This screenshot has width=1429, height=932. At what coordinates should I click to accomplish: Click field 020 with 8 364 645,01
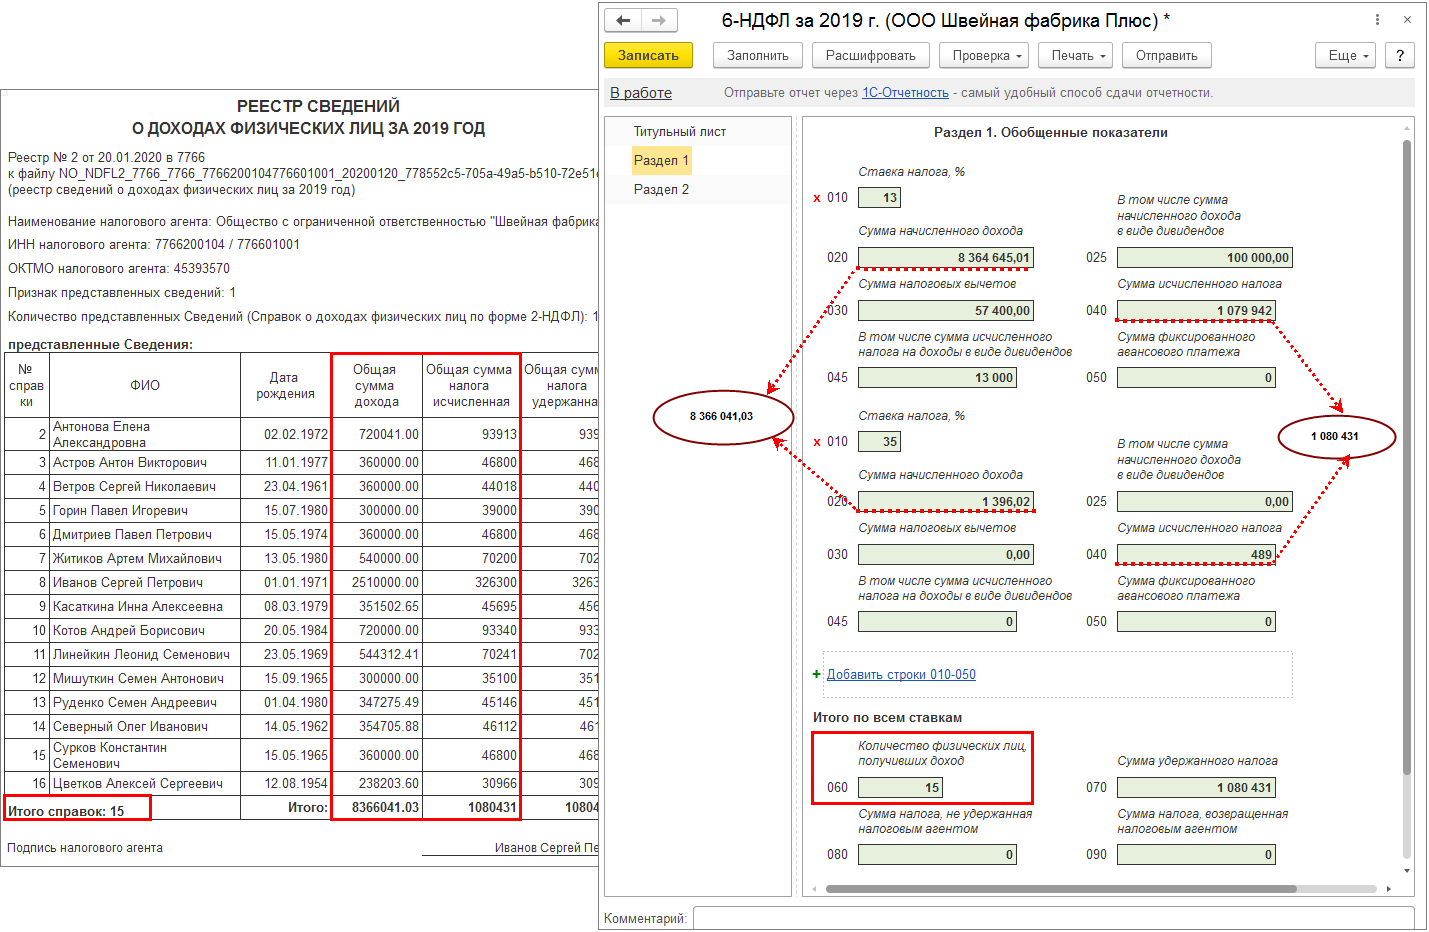pos(945,258)
